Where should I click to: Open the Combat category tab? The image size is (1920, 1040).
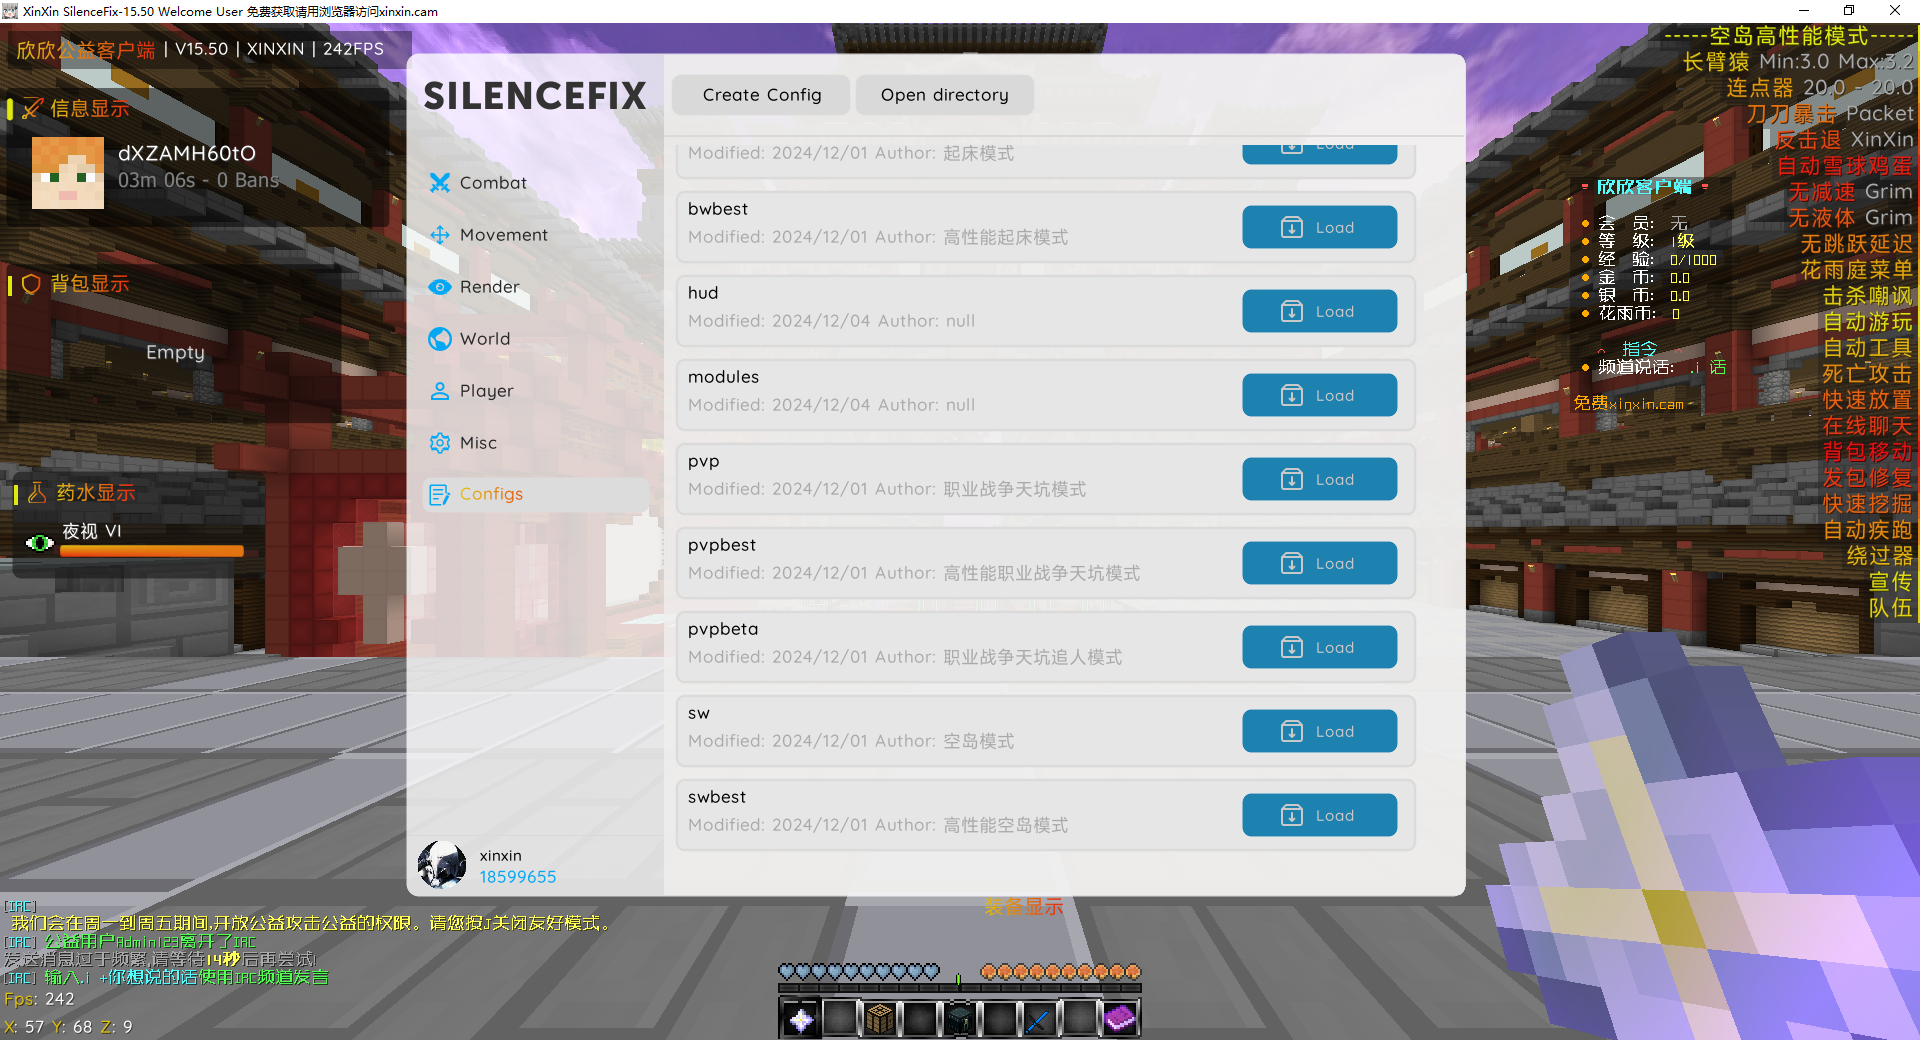(x=493, y=183)
